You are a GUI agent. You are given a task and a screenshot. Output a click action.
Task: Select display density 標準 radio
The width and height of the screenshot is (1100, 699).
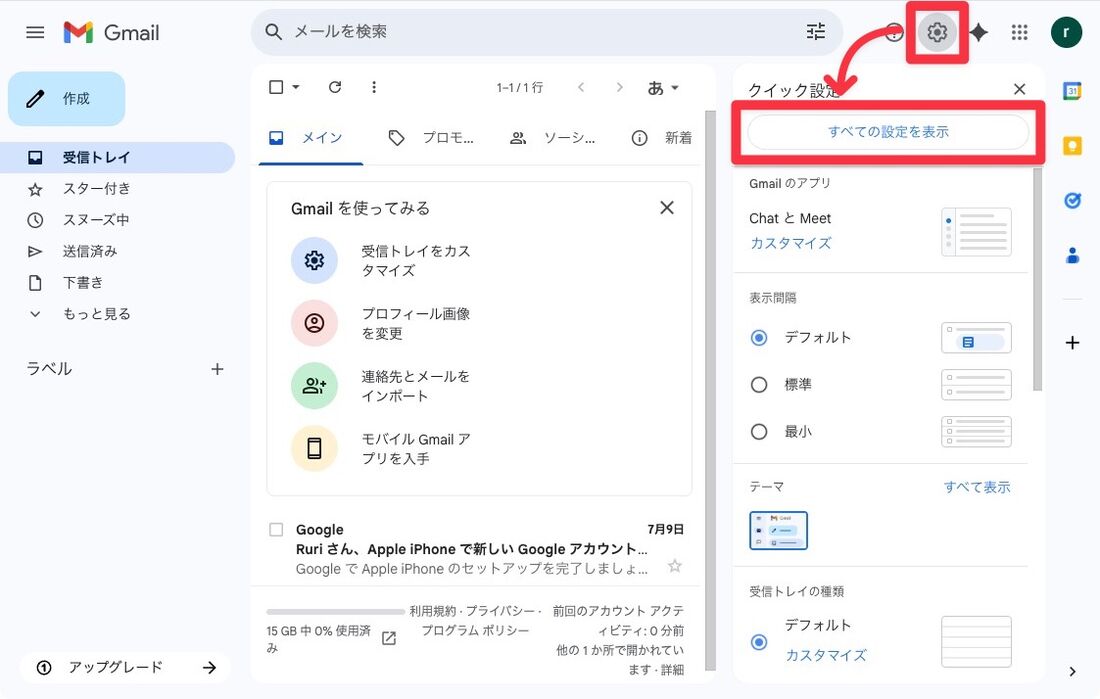[759, 385]
